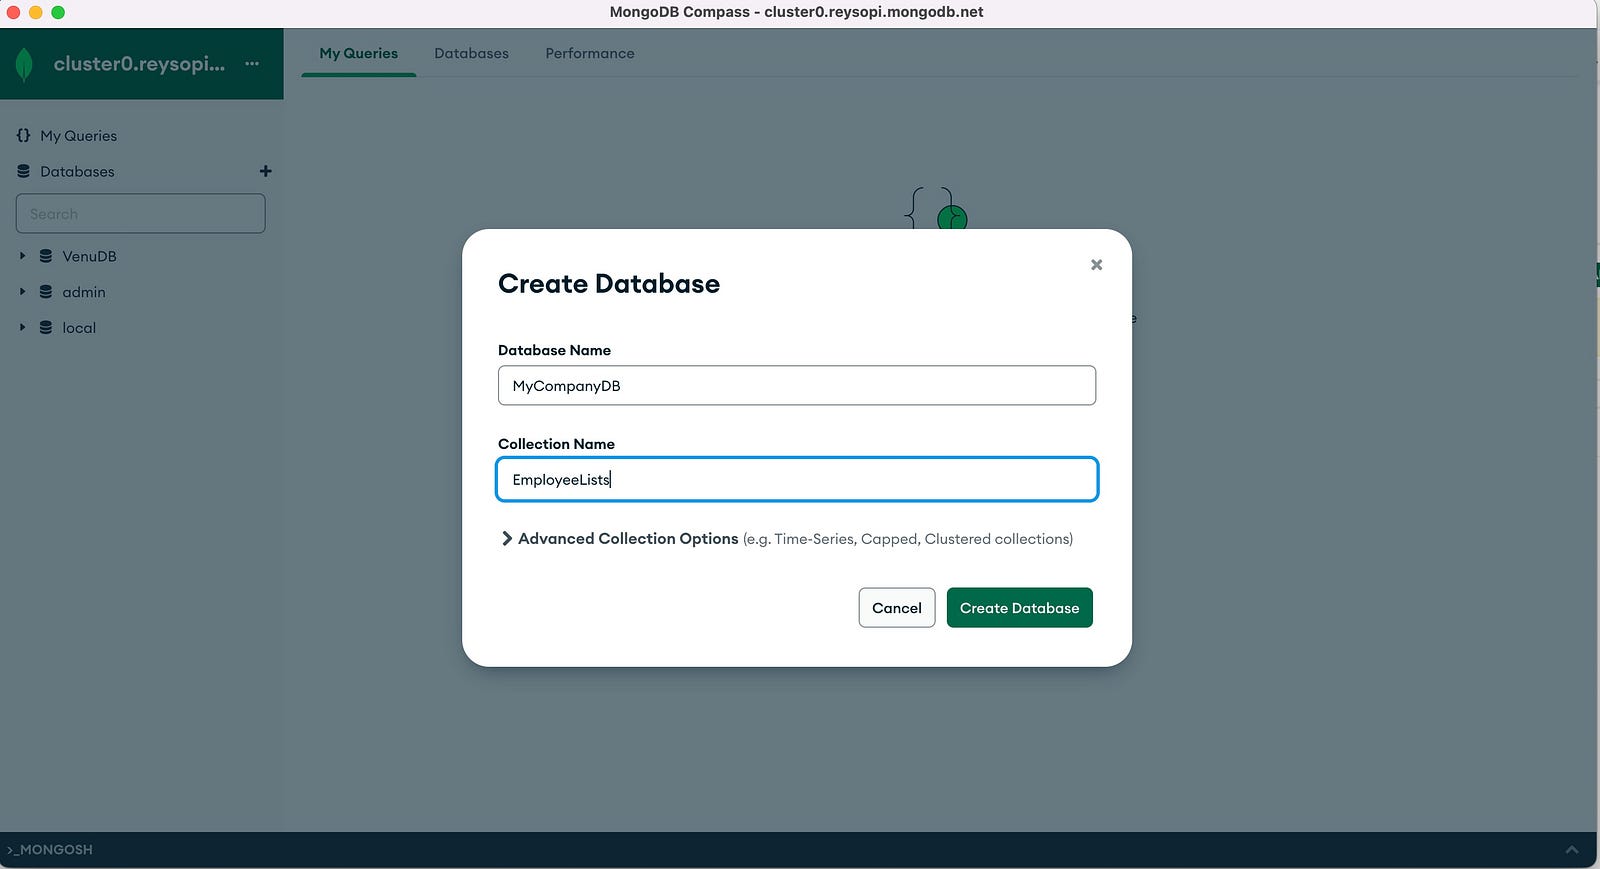Open the Performance tab

tap(590, 53)
